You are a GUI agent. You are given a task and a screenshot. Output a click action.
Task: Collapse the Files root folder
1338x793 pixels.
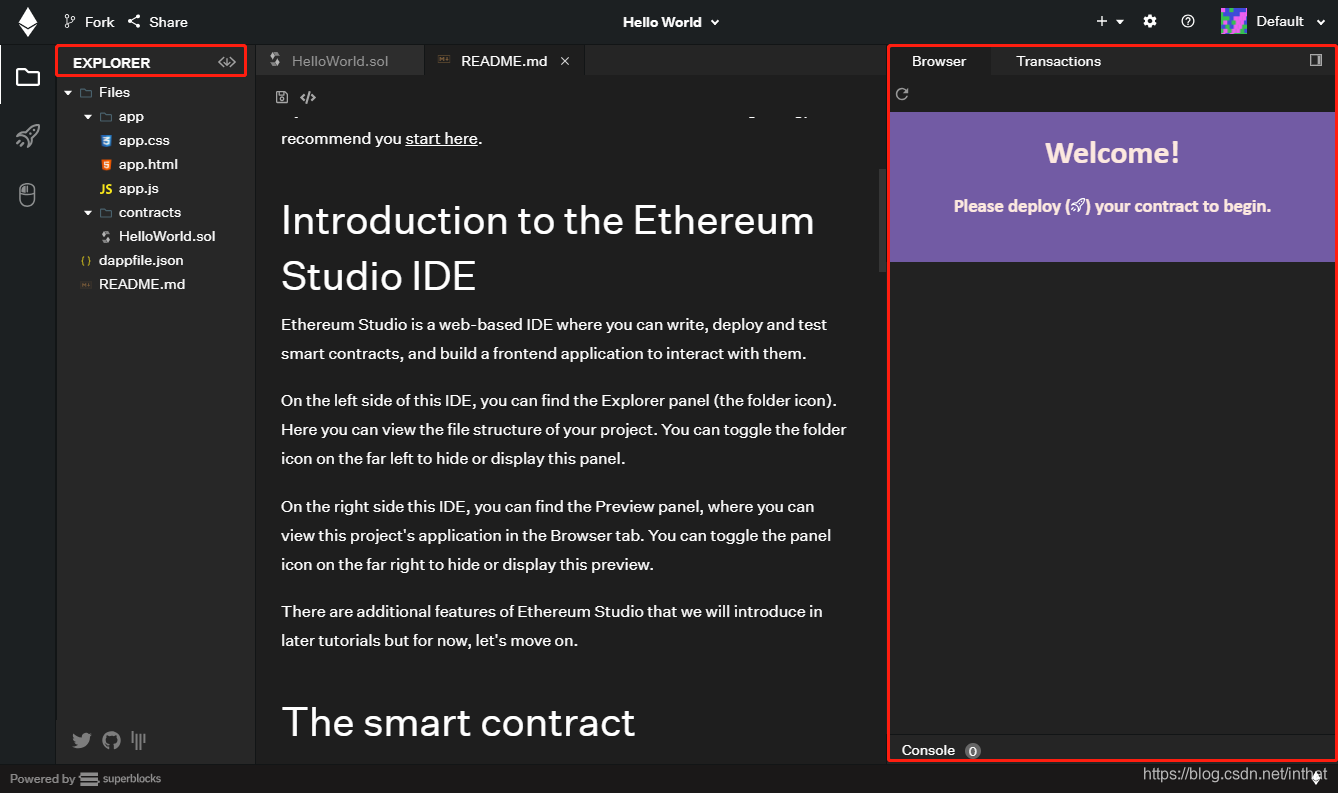click(67, 92)
